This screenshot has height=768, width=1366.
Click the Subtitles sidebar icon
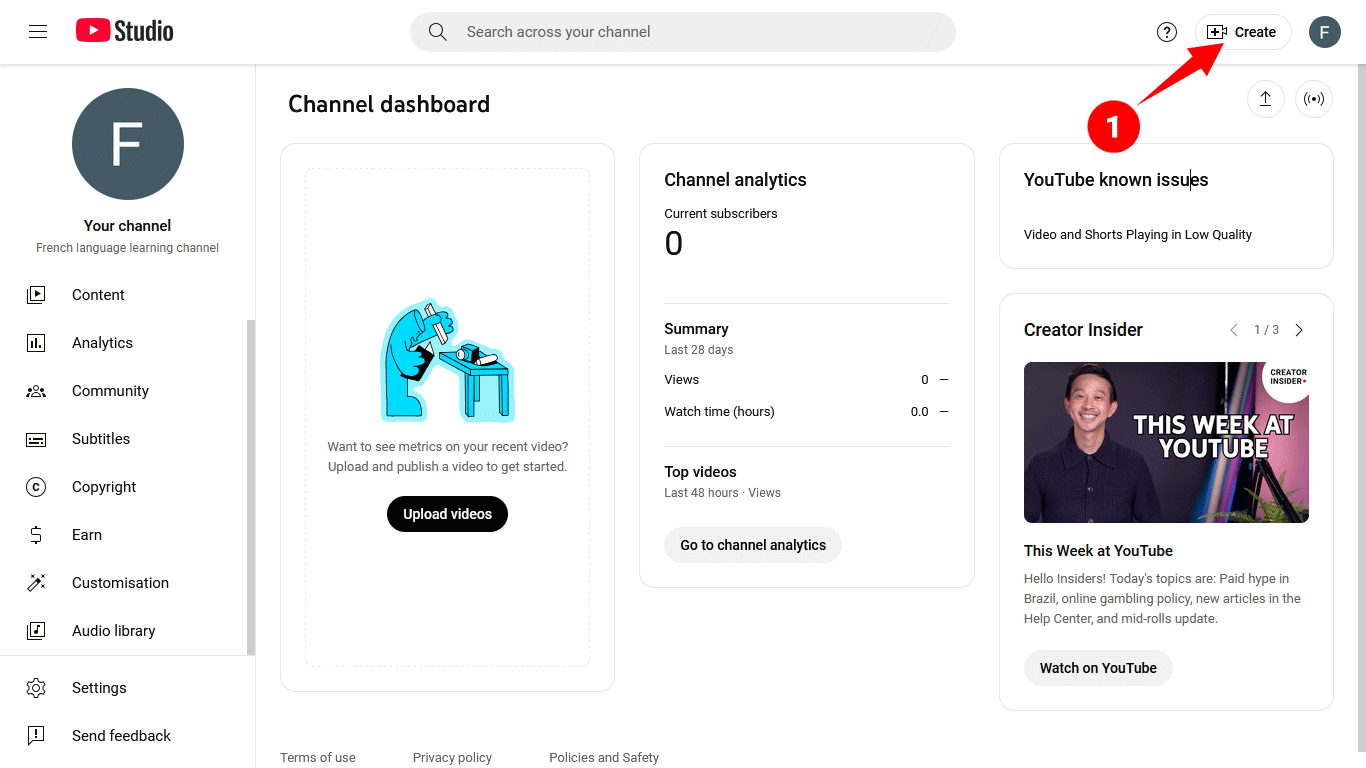[36, 439]
